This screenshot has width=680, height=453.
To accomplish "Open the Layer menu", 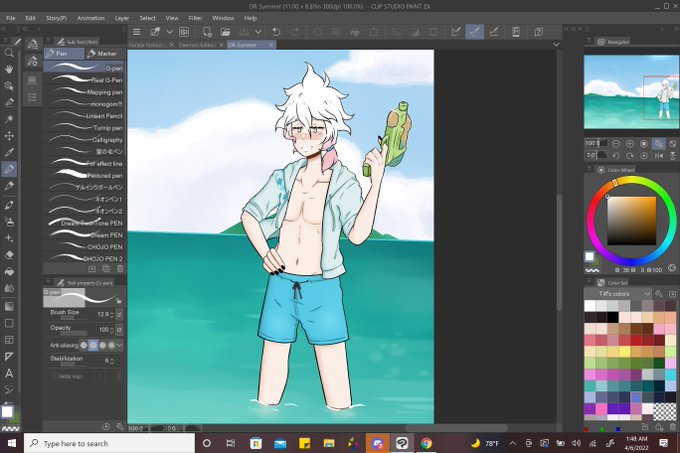I will 122,18.
